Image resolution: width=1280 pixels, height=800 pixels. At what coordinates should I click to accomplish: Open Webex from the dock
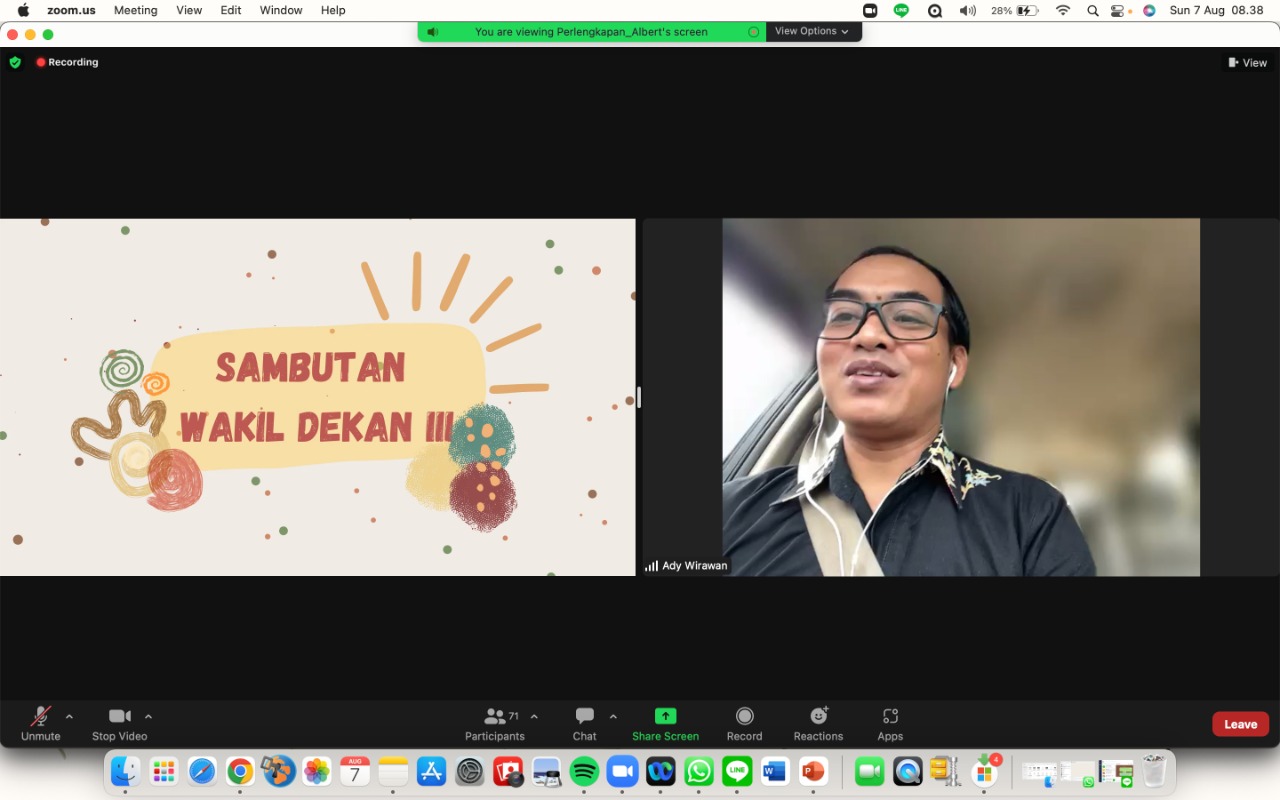(661, 771)
